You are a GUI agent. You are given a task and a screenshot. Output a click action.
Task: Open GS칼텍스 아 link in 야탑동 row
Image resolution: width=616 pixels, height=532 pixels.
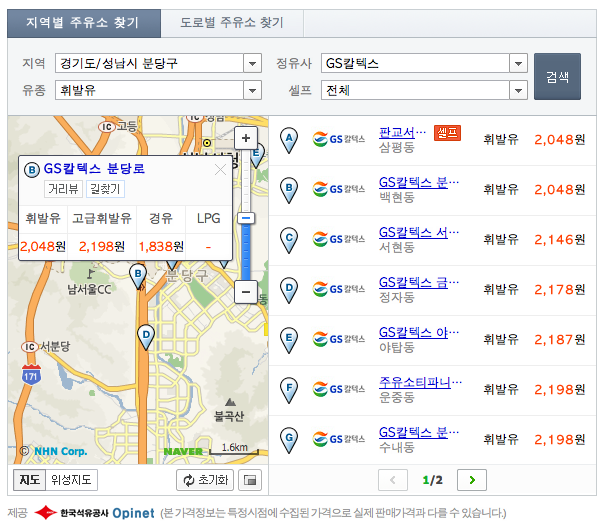419,332
